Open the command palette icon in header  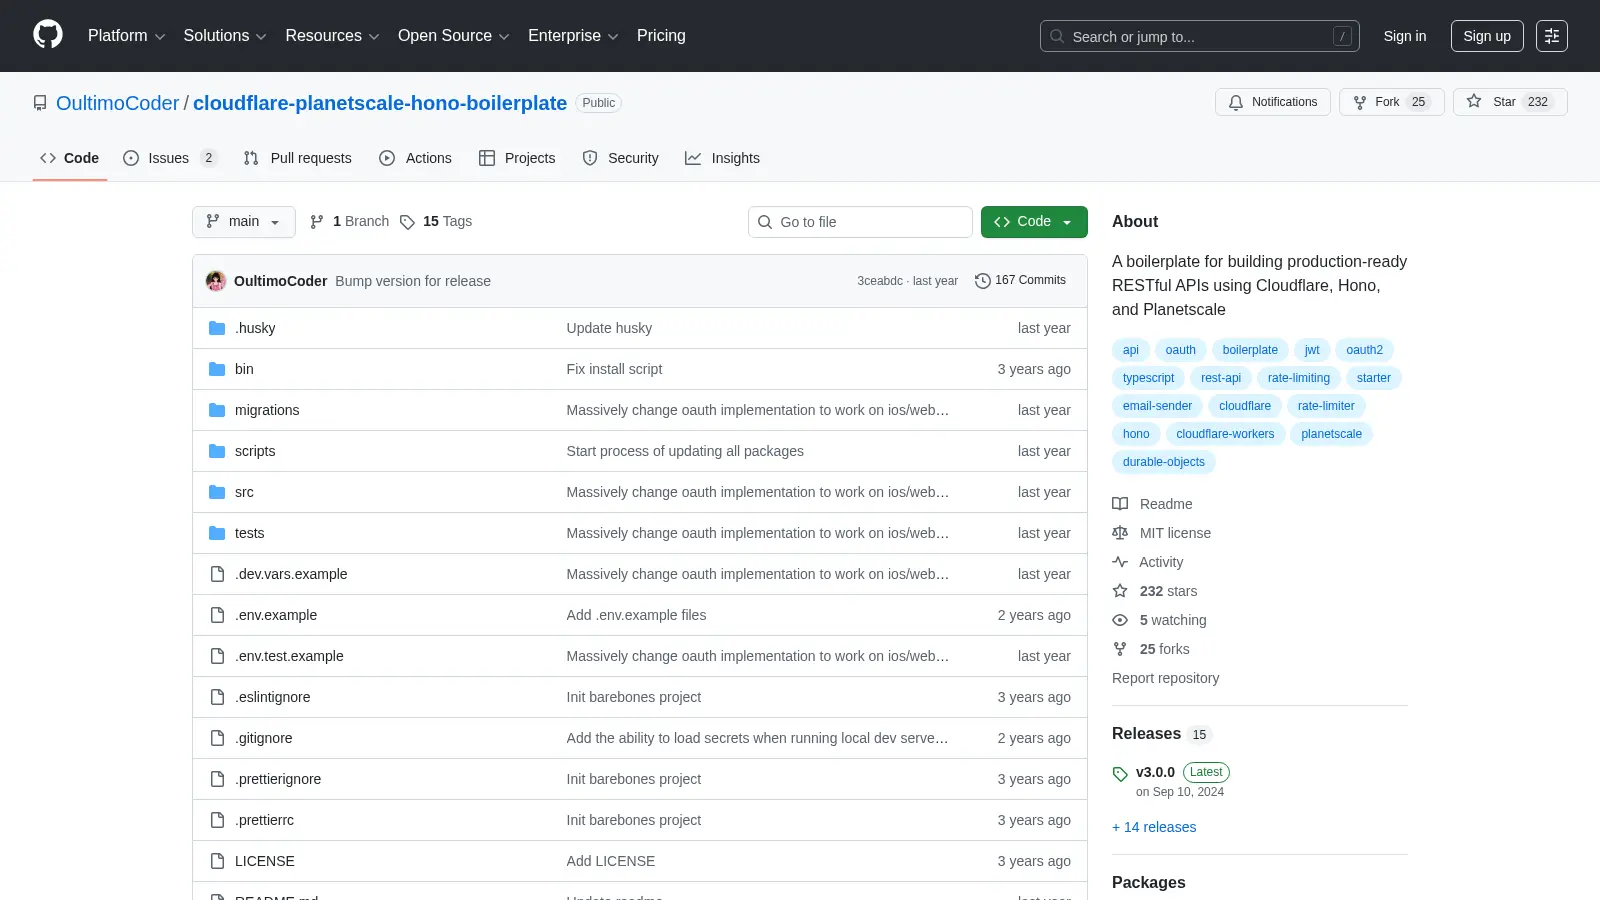coord(1552,36)
